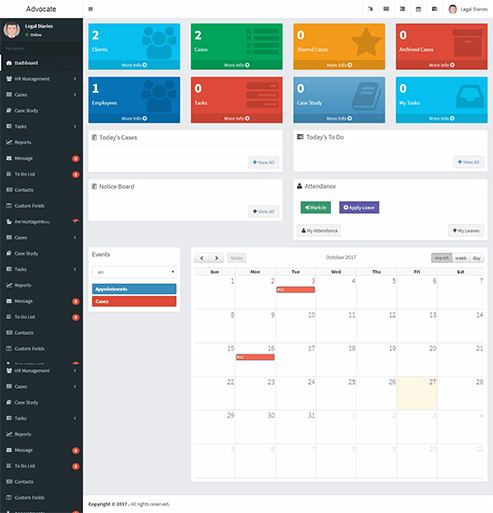Viewport: 493px width, 513px height.
Task: Switch calendar to week view
Action: click(x=461, y=258)
